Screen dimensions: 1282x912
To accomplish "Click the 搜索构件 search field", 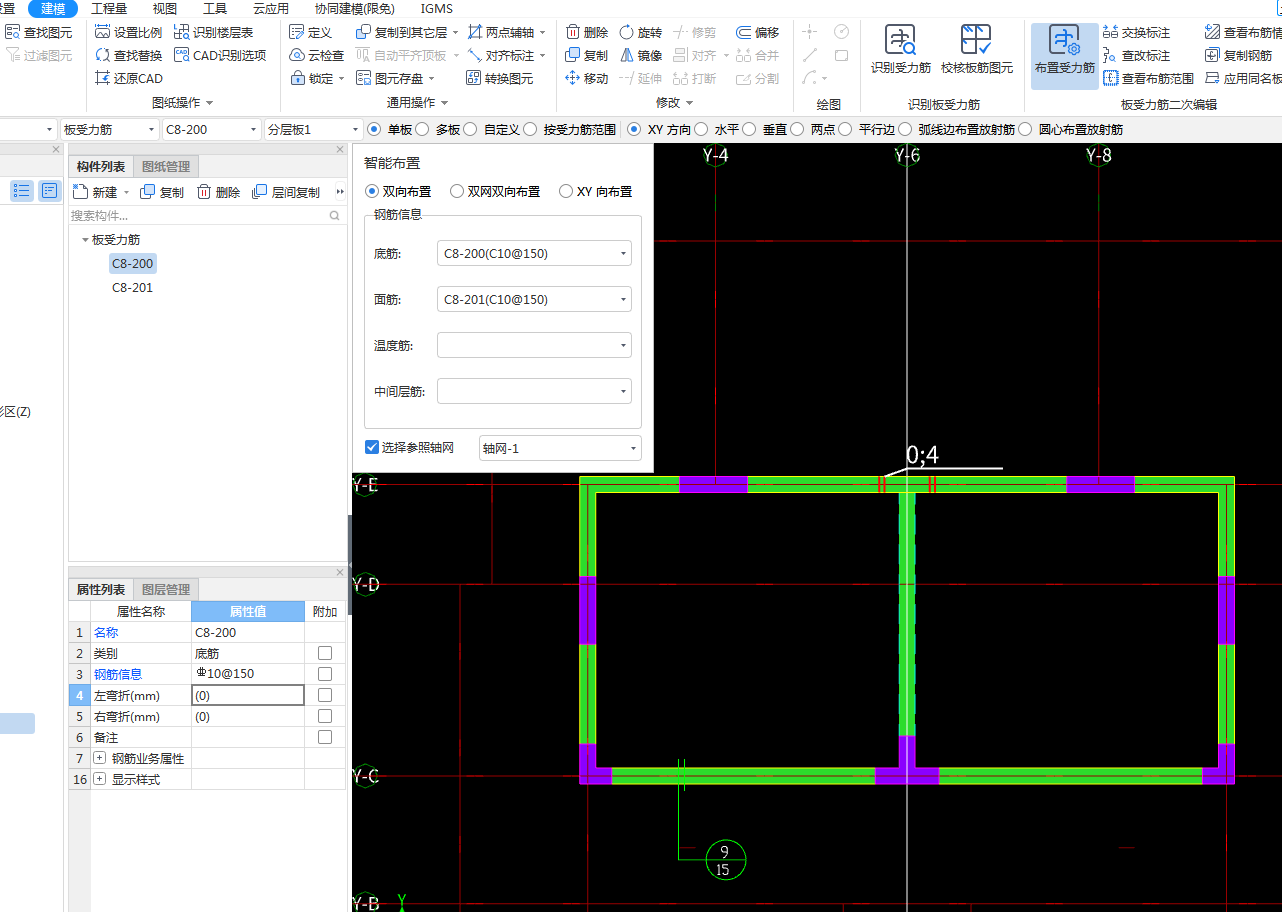I will [x=205, y=215].
